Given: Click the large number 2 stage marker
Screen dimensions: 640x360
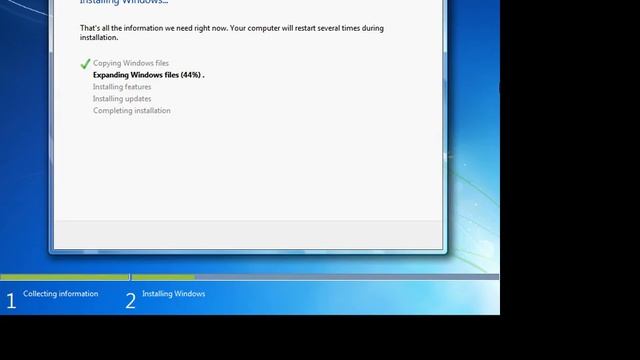Looking at the screenshot, I should click(x=131, y=301).
